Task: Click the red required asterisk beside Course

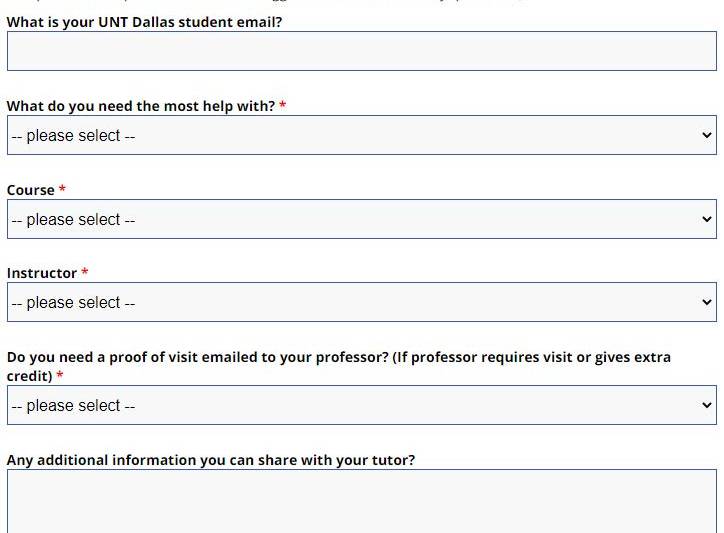Action: pos(62,189)
